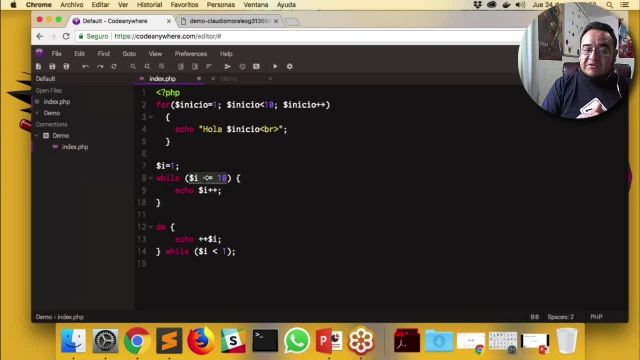The image size is (640, 360).
Task: Click the Demo › index.php breadcrumb path
Action: pos(60,317)
